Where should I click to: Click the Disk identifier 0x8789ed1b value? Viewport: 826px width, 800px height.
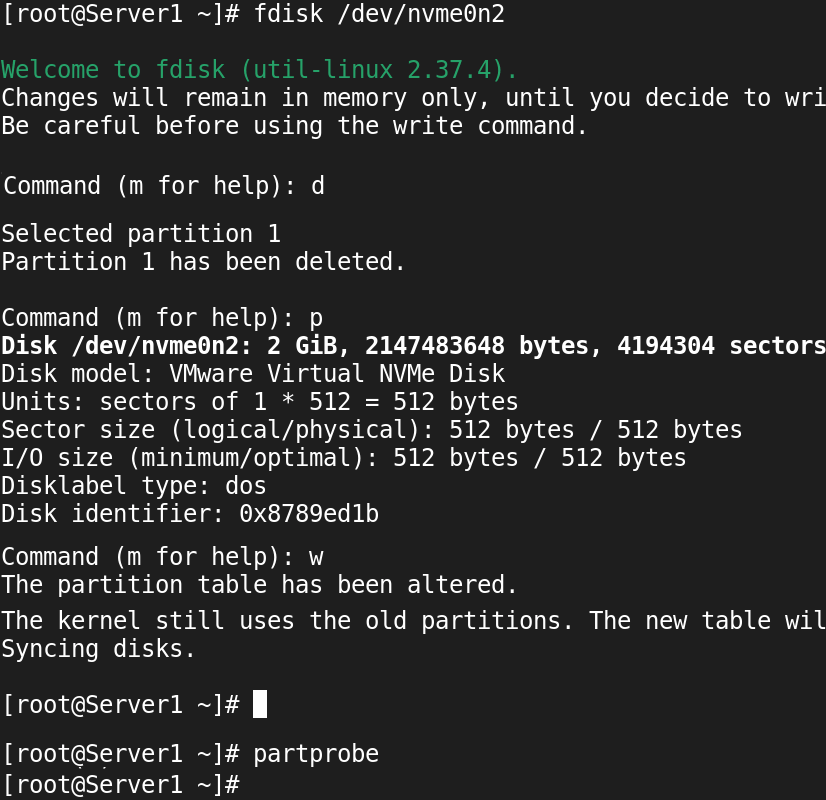[309, 514]
